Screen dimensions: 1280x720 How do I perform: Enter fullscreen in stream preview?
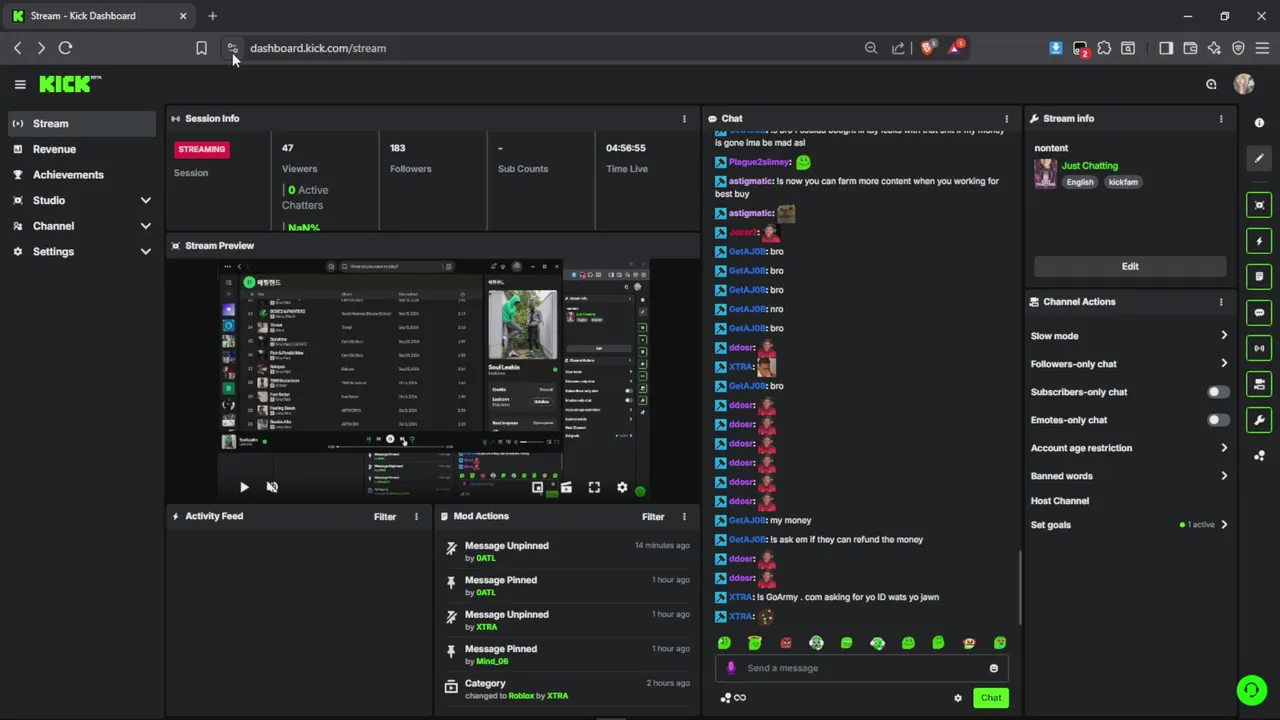pyautogui.click(x=594, y=487)
